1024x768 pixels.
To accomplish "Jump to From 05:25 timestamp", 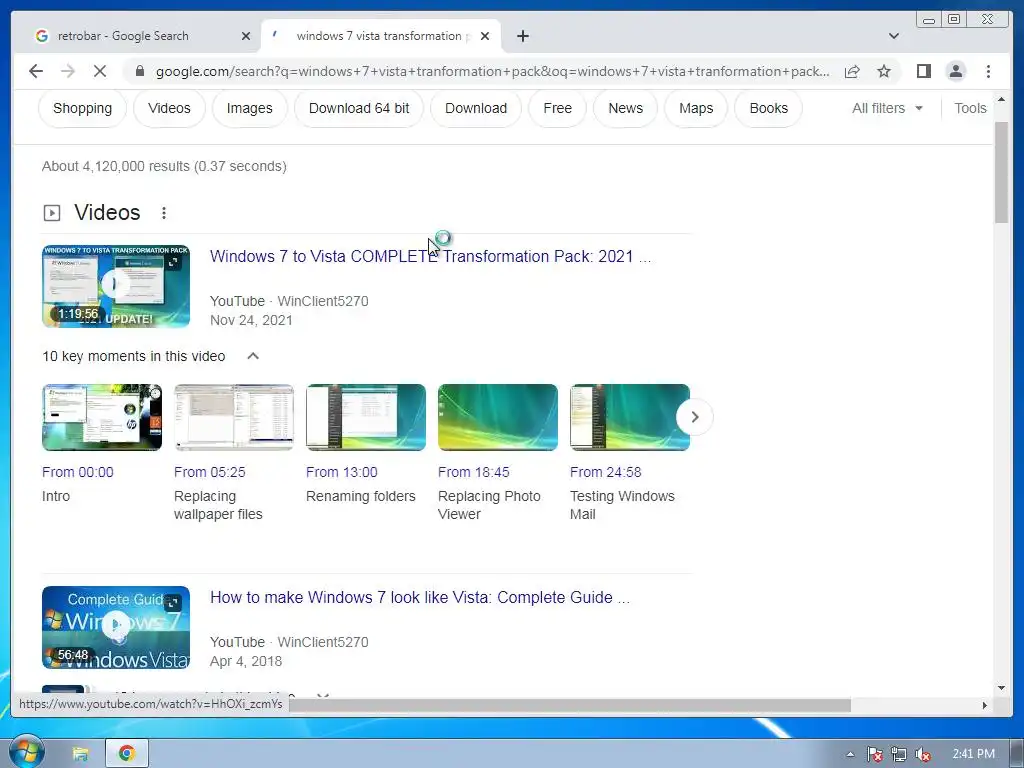I will [x=210, y=472].
